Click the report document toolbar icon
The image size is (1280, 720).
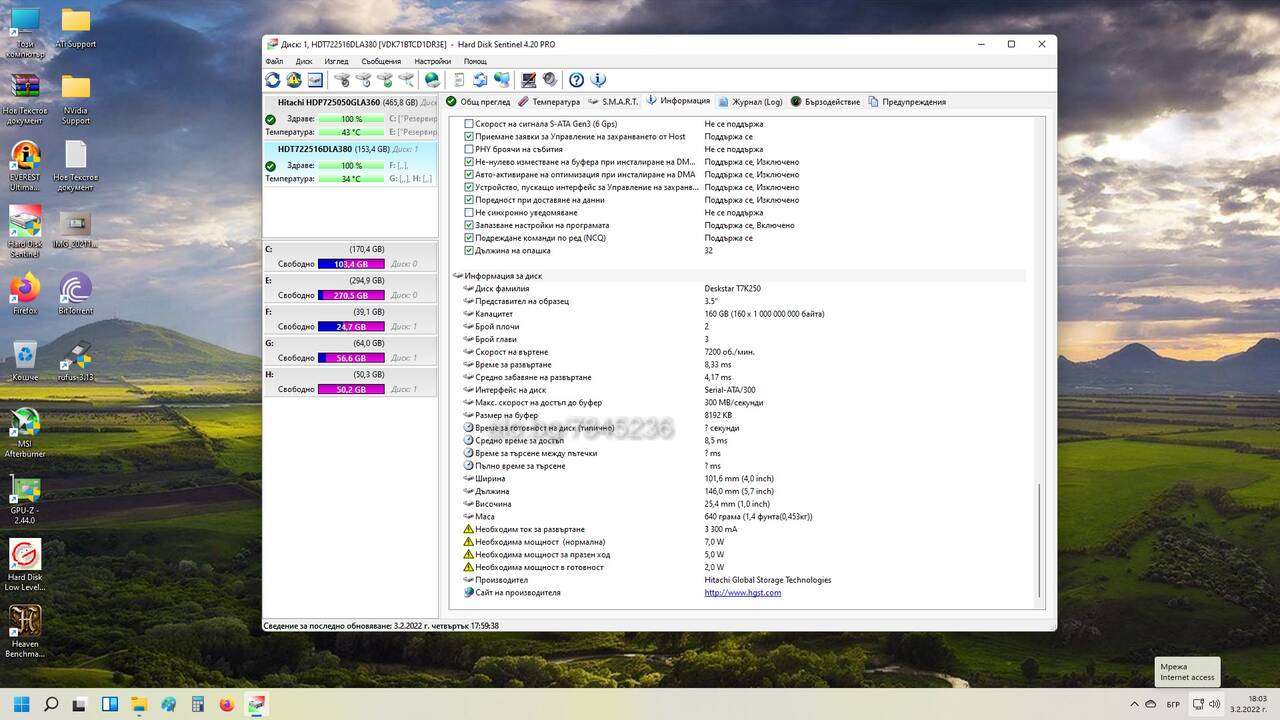click(459, 80)
